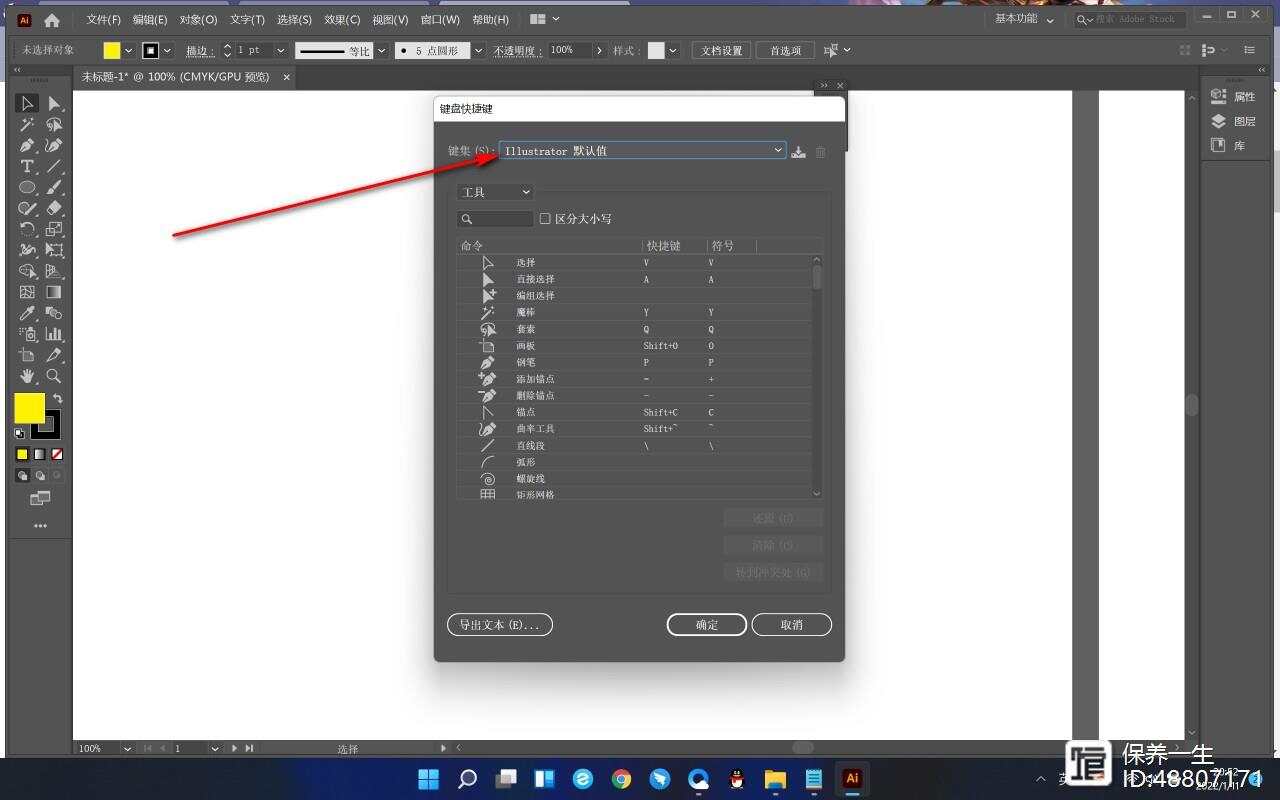The image size is (1280, 800).
Task: Open 首选项 from the control bar
Action: (x=785, y=50)
